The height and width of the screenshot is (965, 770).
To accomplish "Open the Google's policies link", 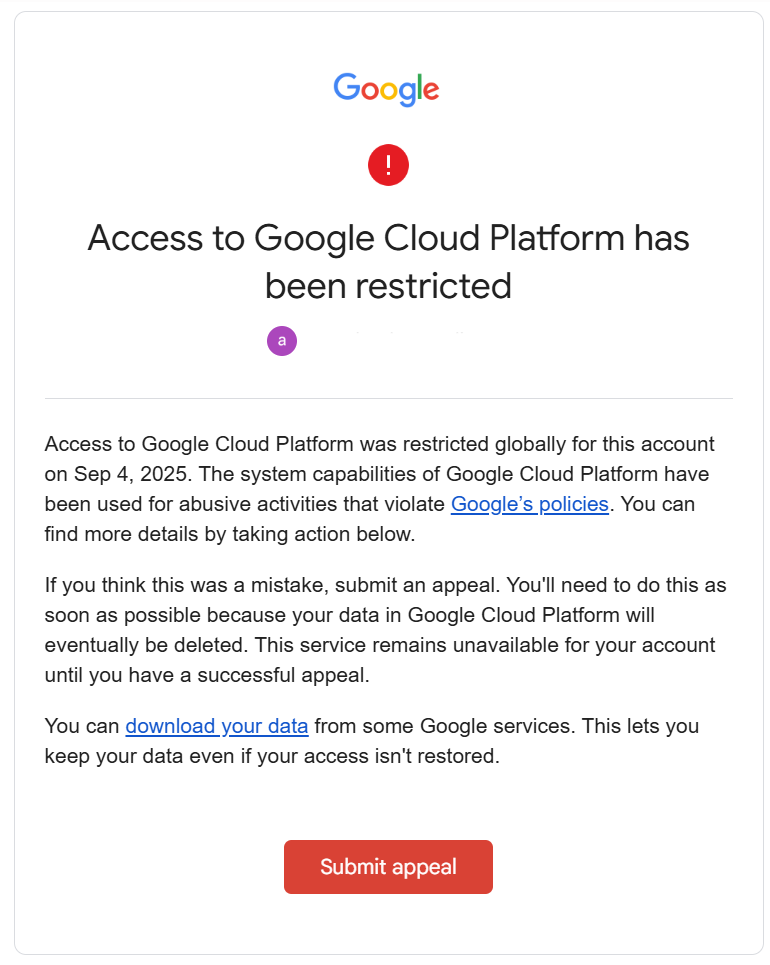I will (529, 504).
